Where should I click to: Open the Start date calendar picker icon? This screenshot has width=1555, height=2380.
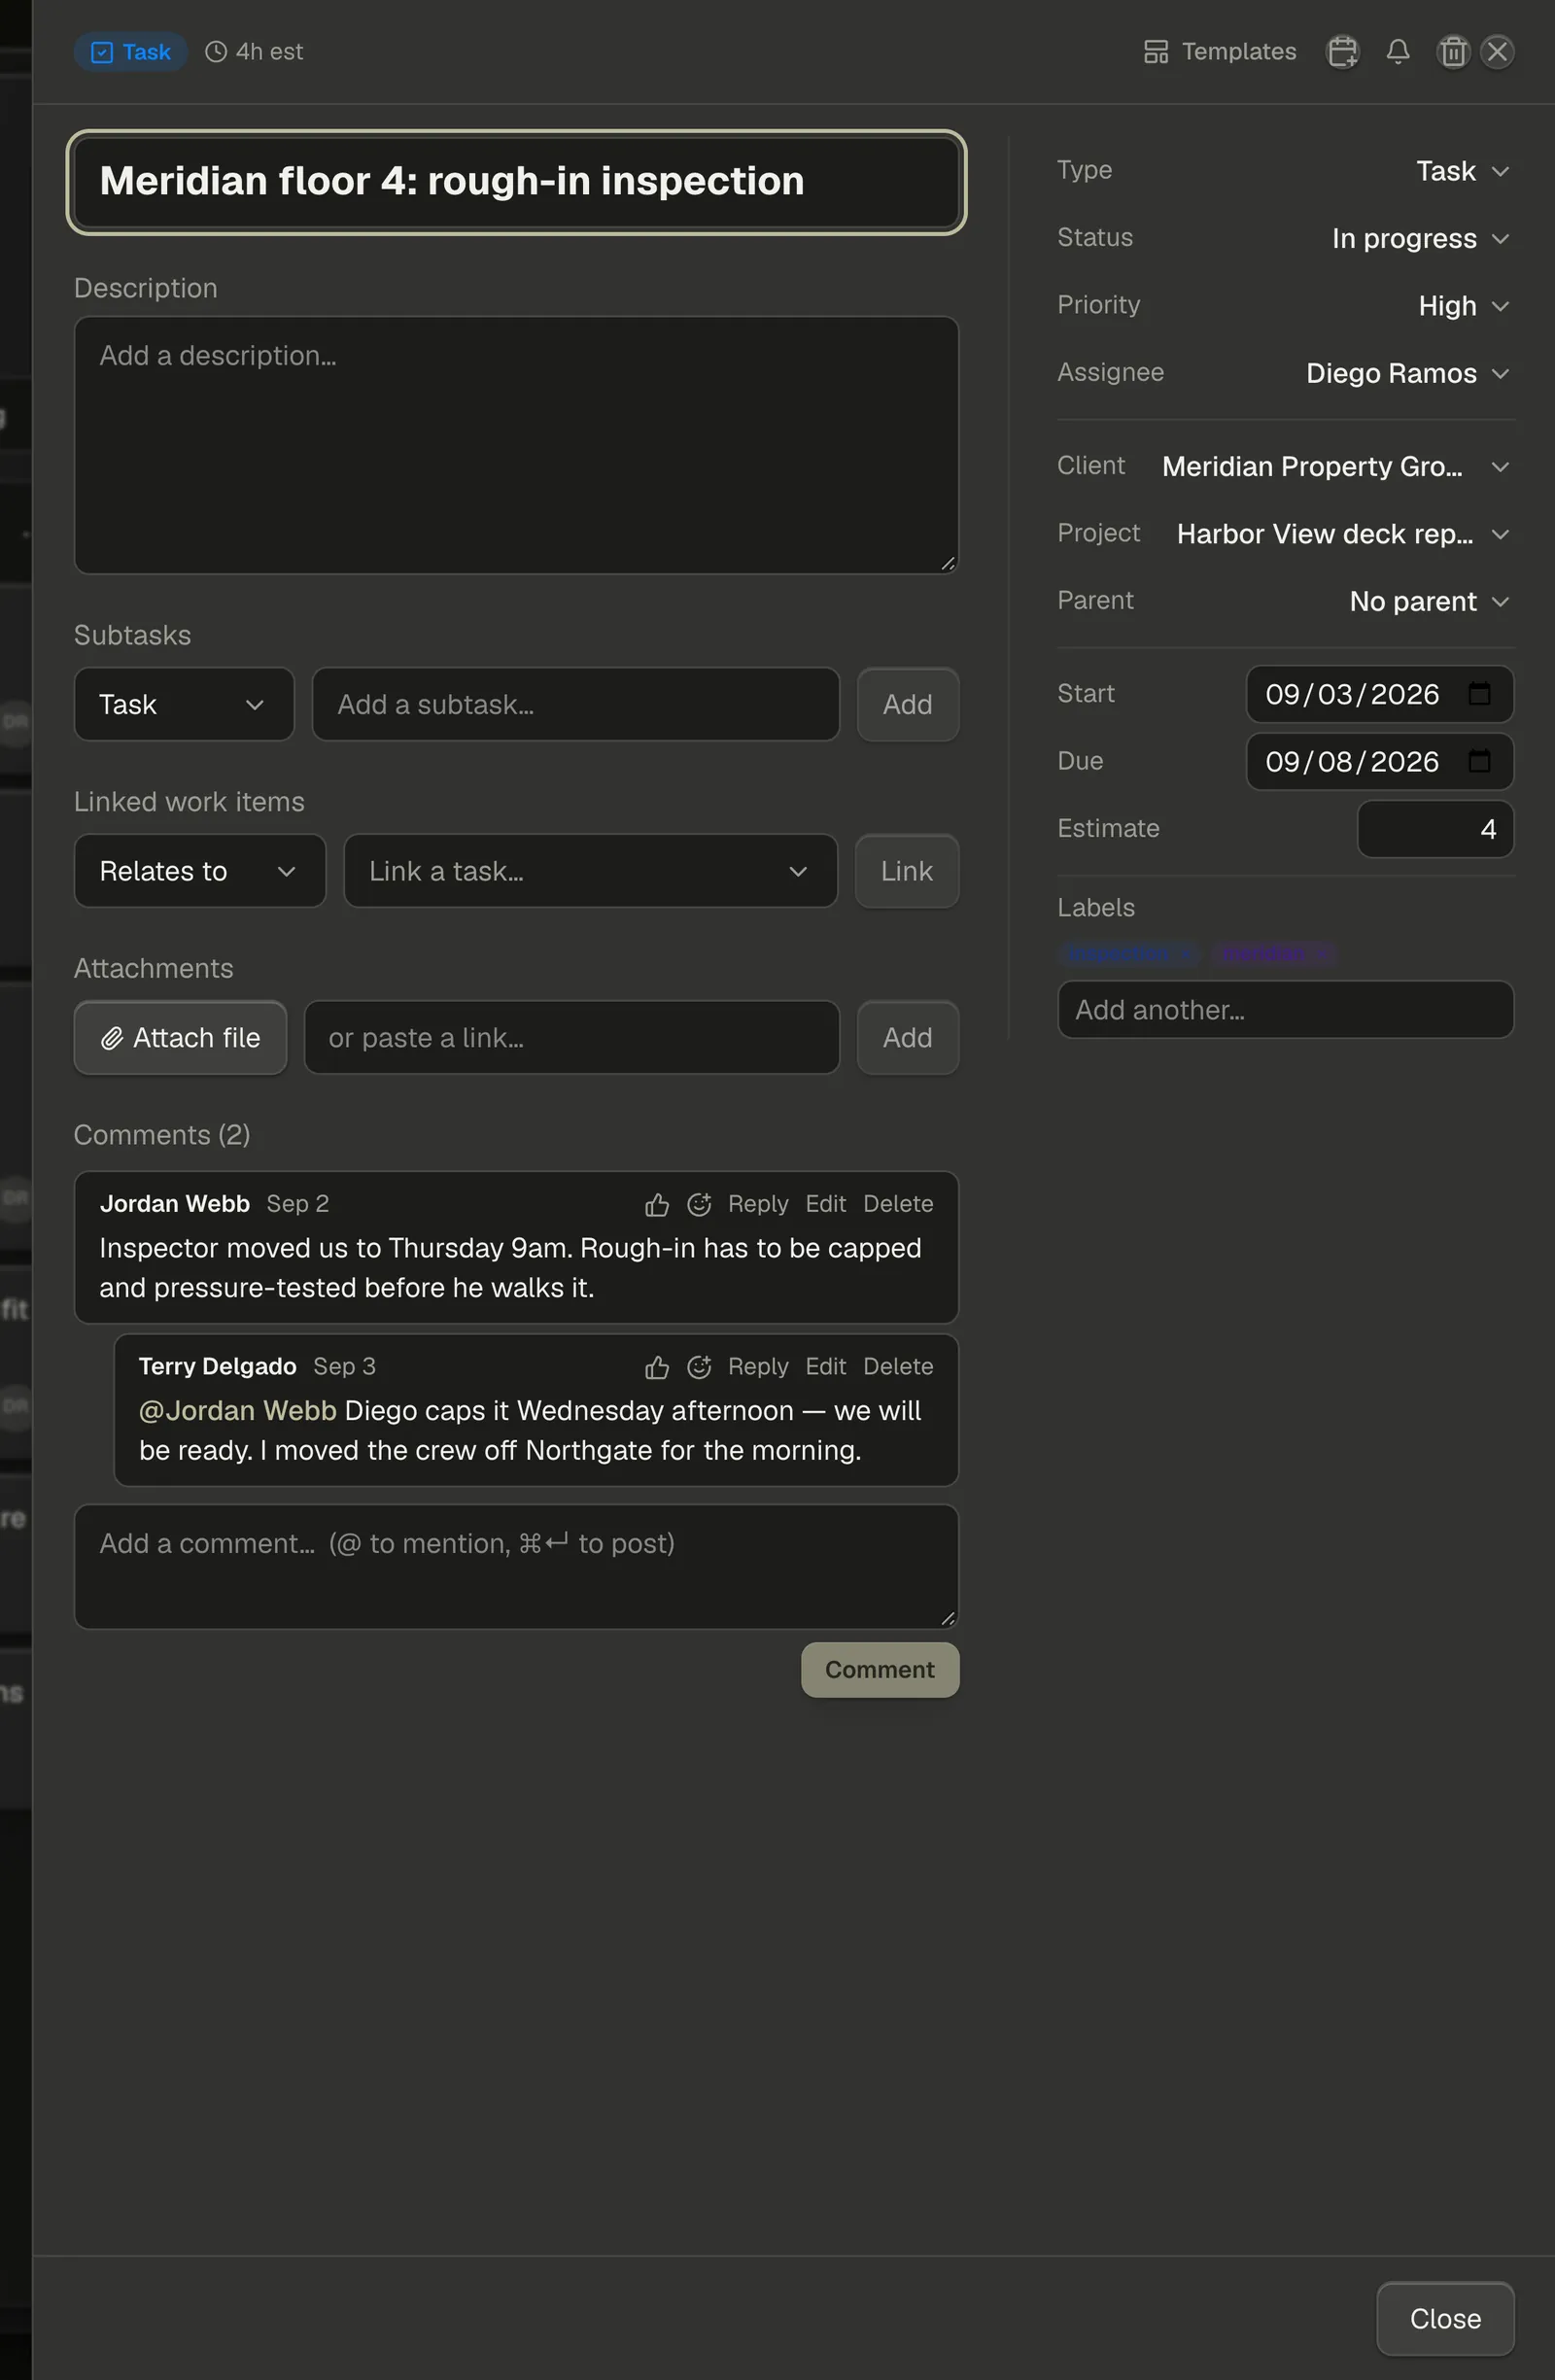1479,694
